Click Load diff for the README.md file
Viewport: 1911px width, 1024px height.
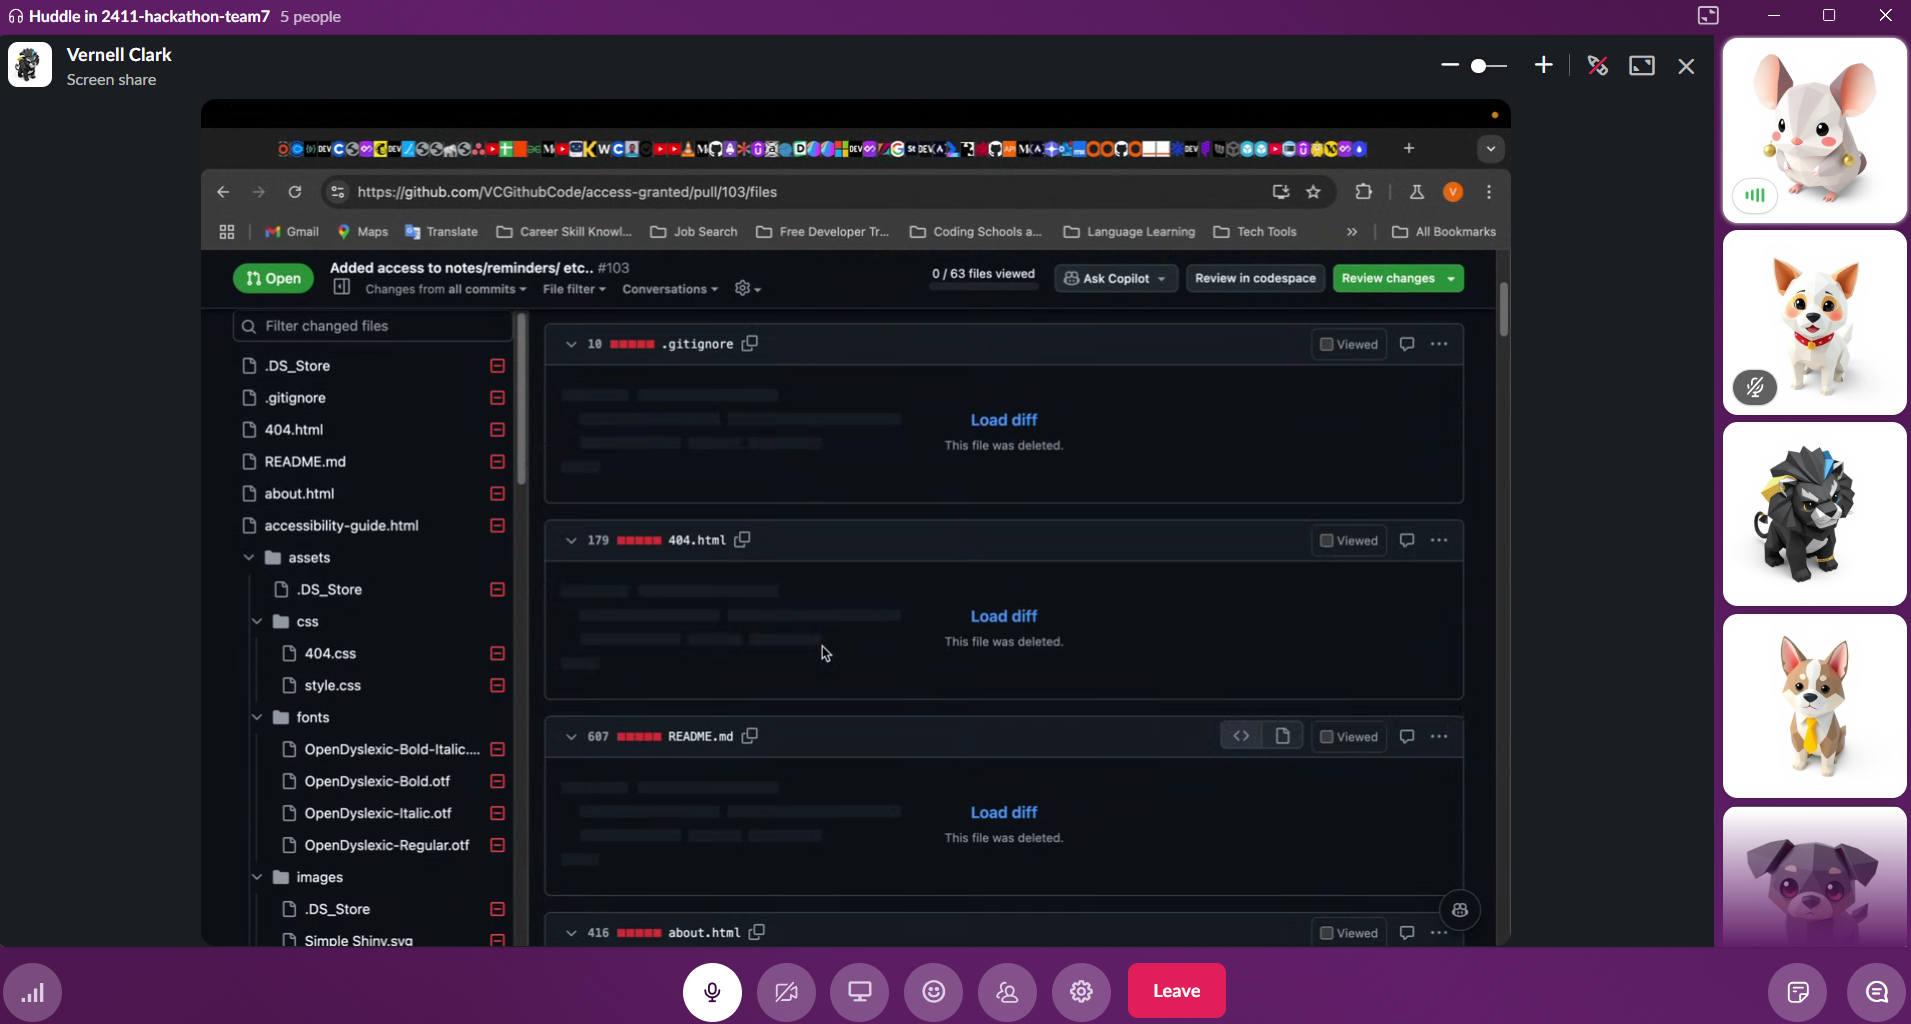1003,812
